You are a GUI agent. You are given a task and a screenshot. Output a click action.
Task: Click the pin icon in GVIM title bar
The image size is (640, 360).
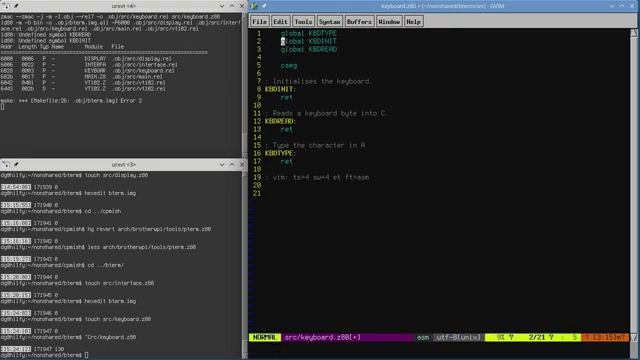(x=264, y=6)
